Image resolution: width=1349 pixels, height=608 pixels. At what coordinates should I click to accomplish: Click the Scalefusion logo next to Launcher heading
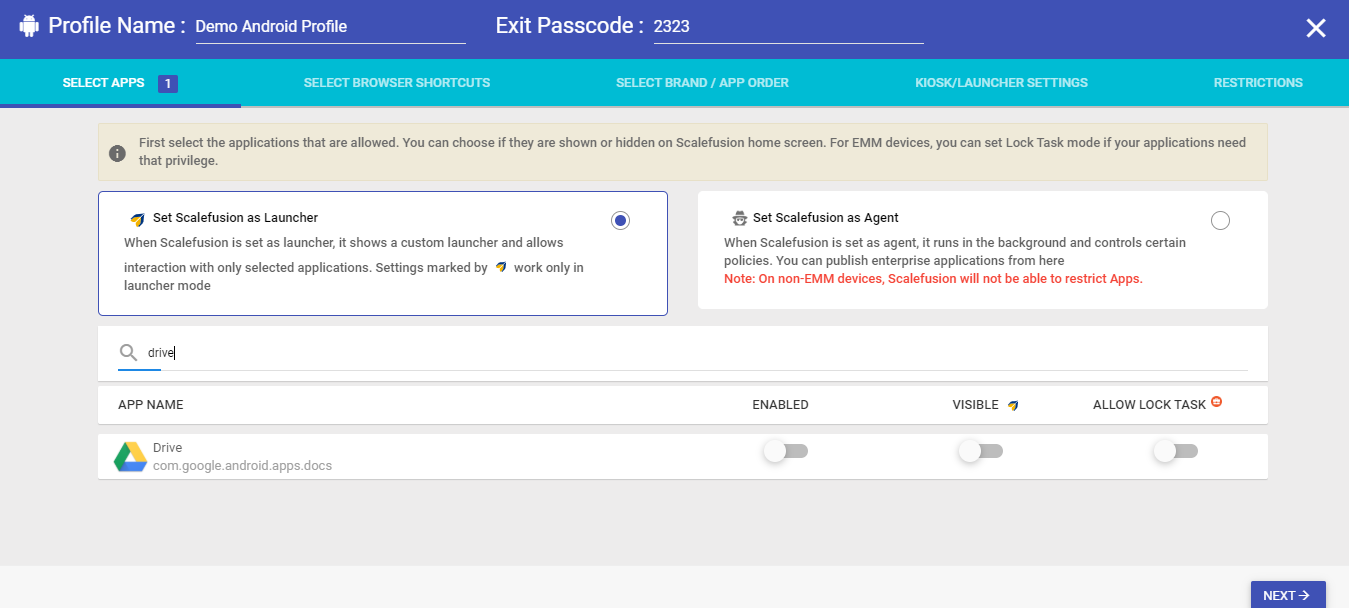click(138, 219)
